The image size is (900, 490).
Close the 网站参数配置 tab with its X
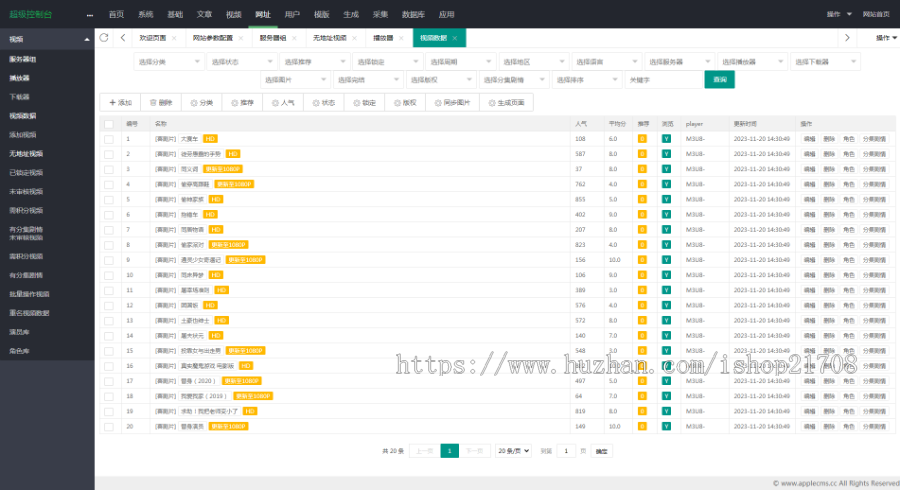click(x=240, y=38)
